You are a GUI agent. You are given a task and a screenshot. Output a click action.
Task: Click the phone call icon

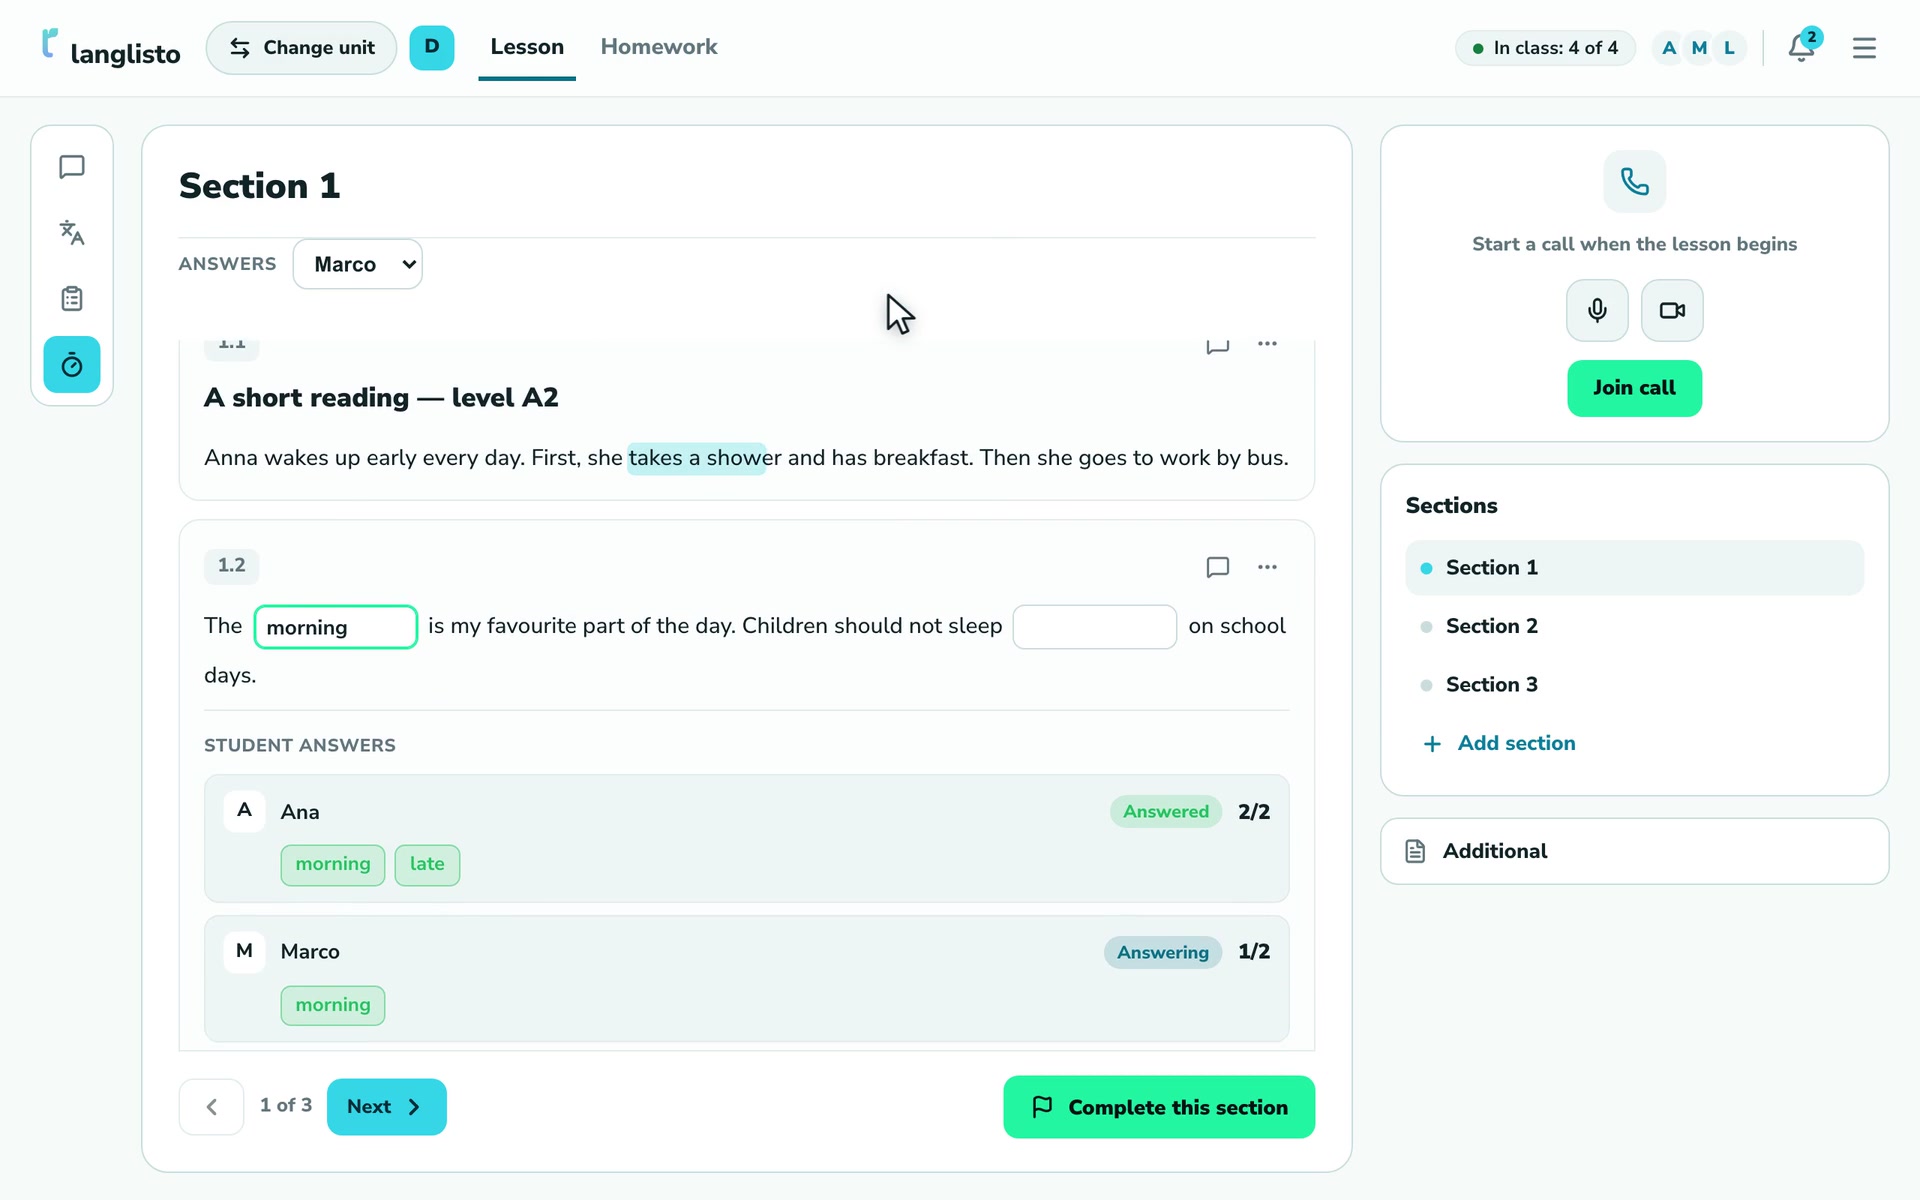pyautogui.click(x=1634, y=181)
